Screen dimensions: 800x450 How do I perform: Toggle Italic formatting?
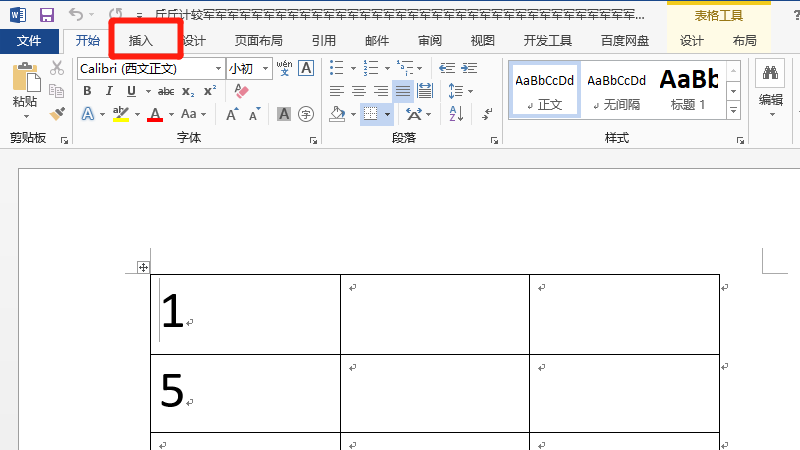(108, 91)
